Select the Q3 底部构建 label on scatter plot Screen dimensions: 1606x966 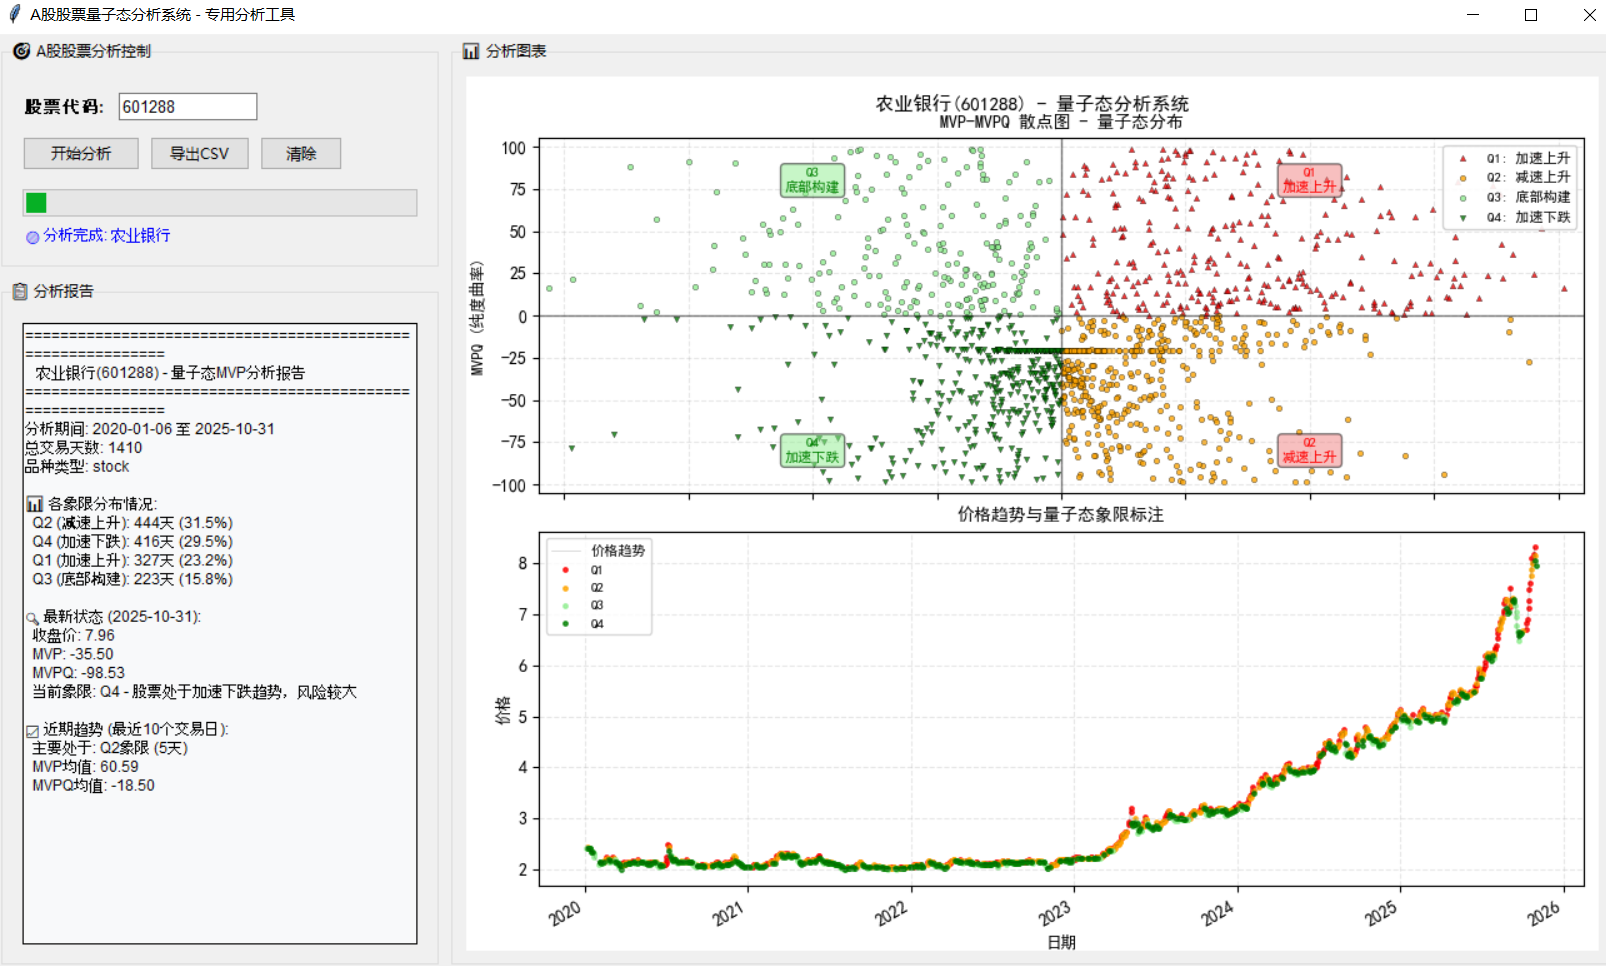pyautogui.click(x=811, y=181)
